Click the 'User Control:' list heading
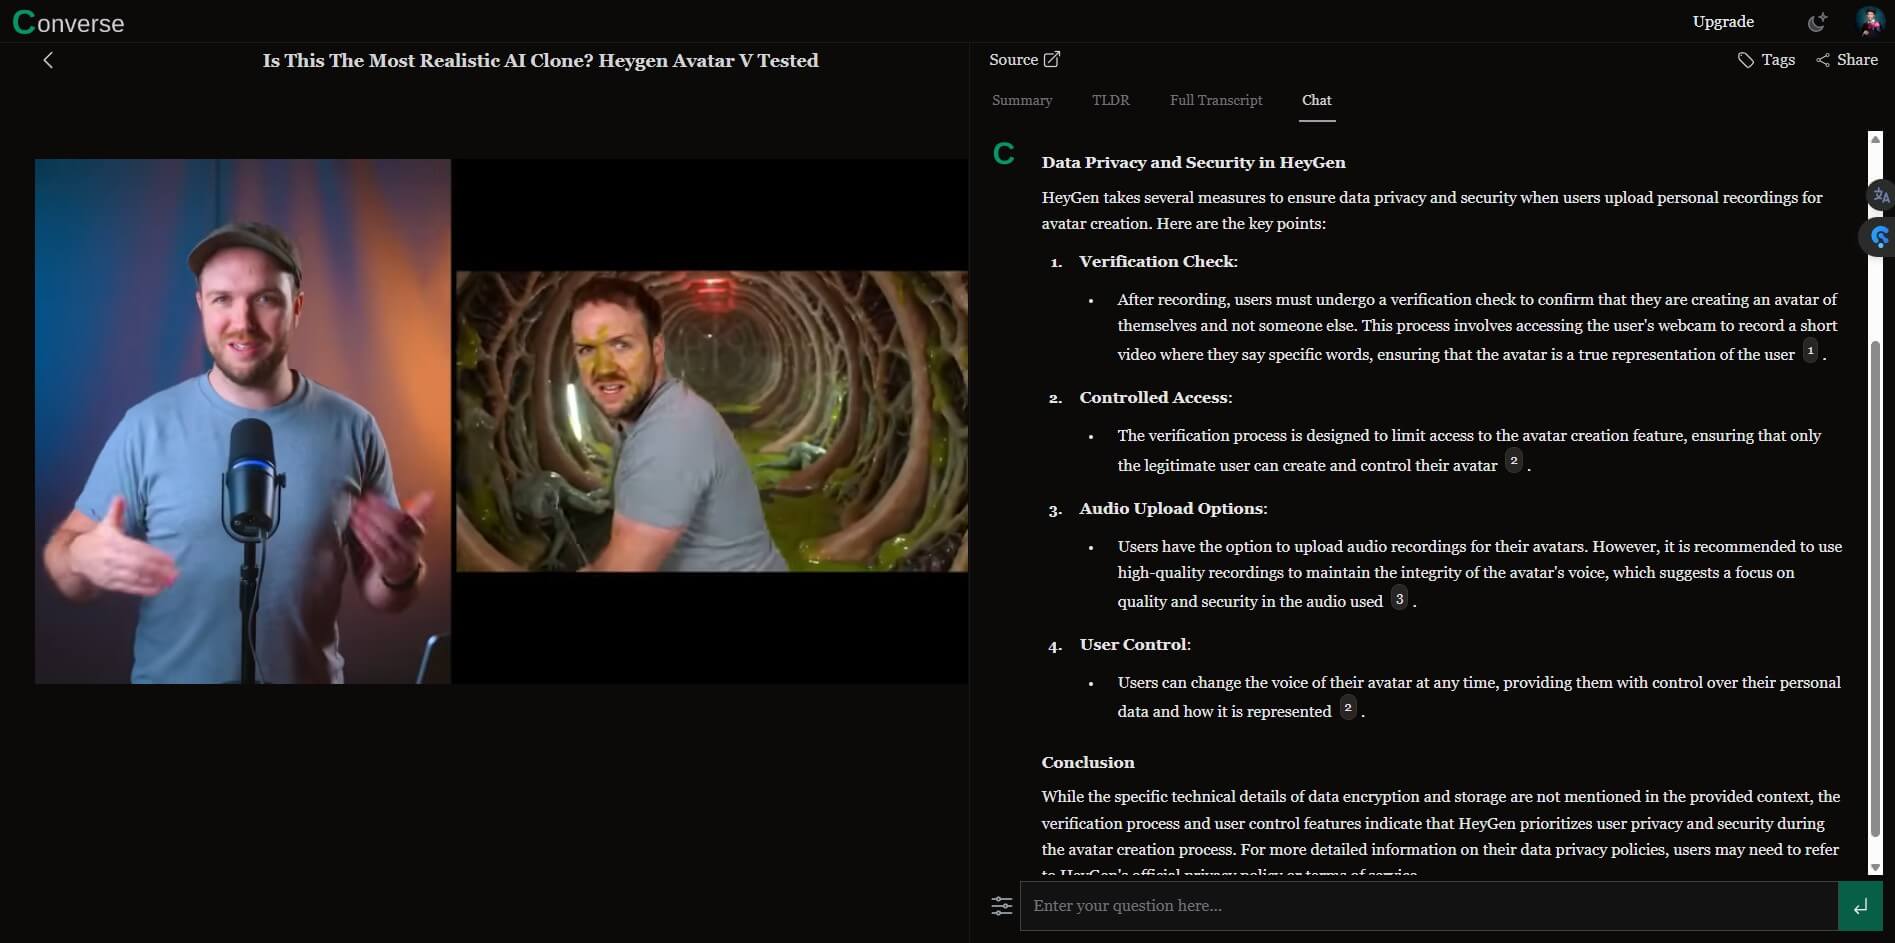Viewport: 1895px width, 943px height. click(x=1135, y=644)
